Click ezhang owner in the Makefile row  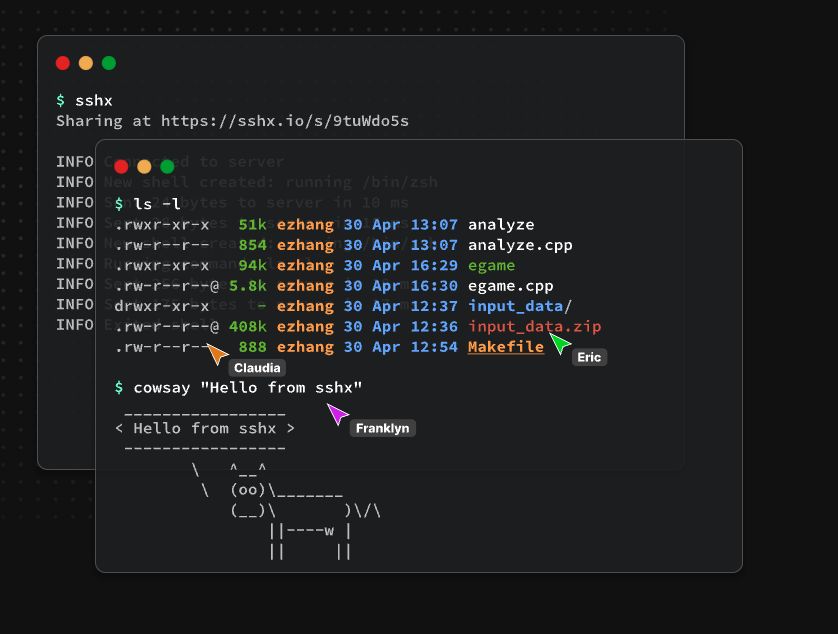click(305, 347)
